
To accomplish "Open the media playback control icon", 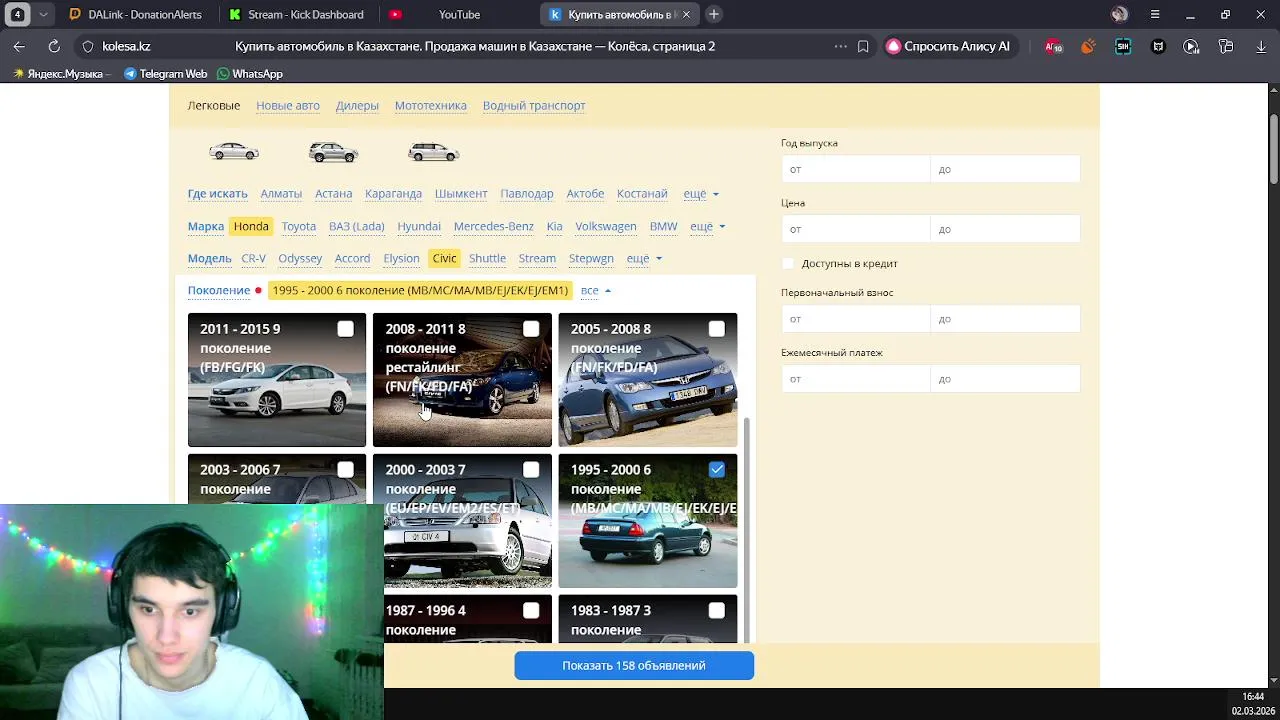I will [x=1191, y=46].
